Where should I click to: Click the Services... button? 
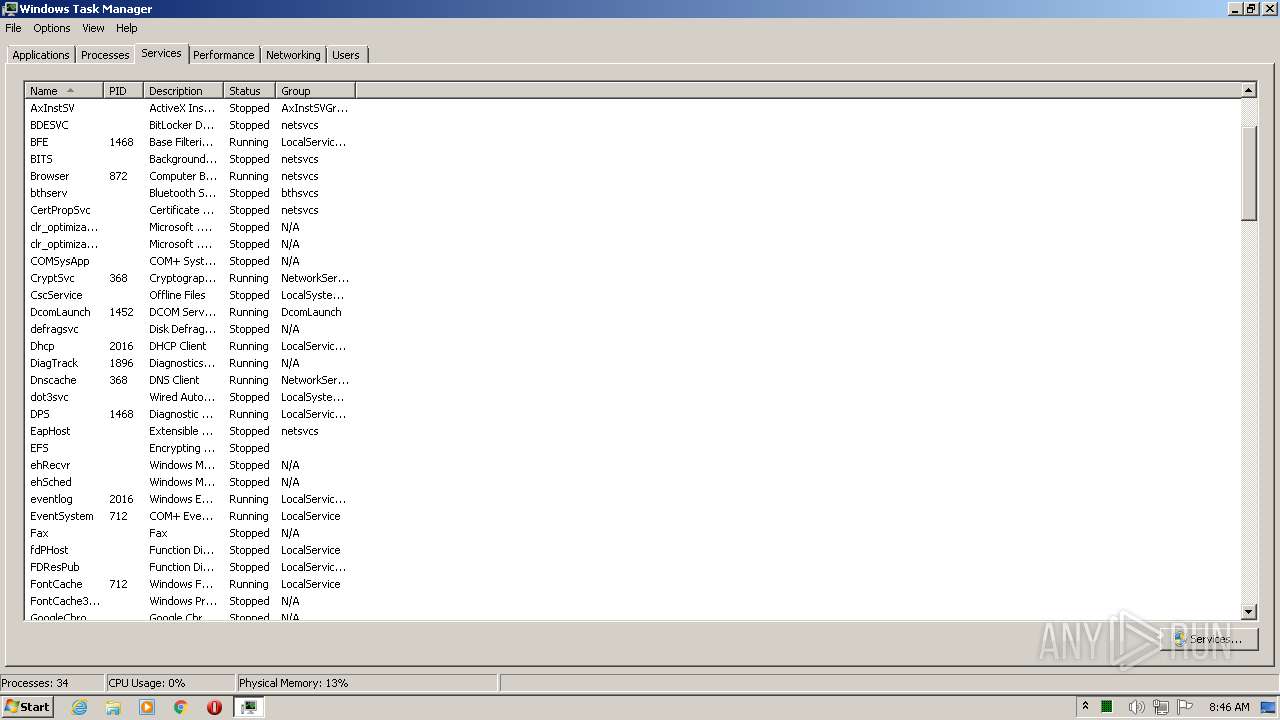coord(1209,639)
